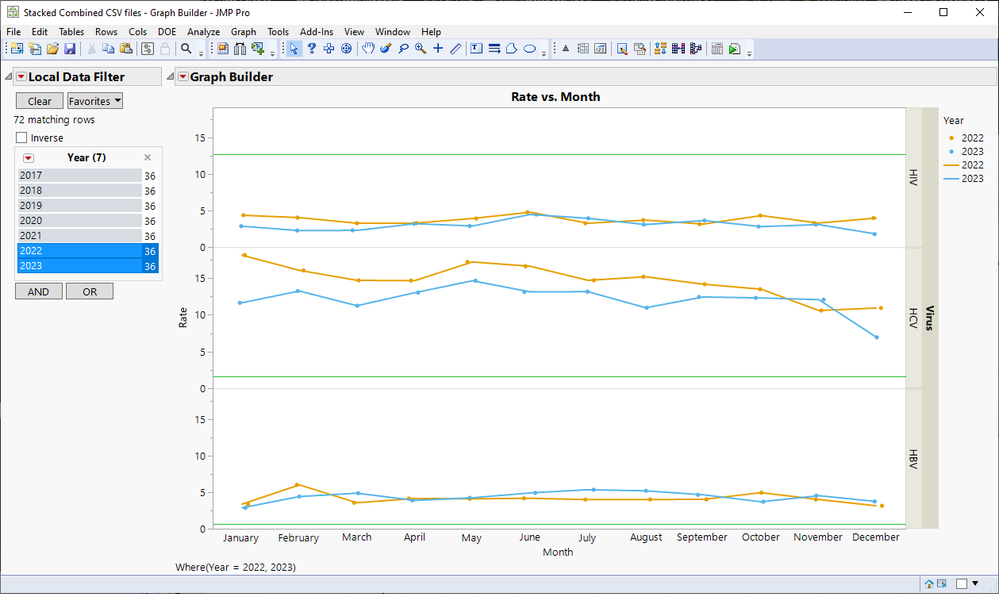Click the run script green arrow icon

[735, 48]
